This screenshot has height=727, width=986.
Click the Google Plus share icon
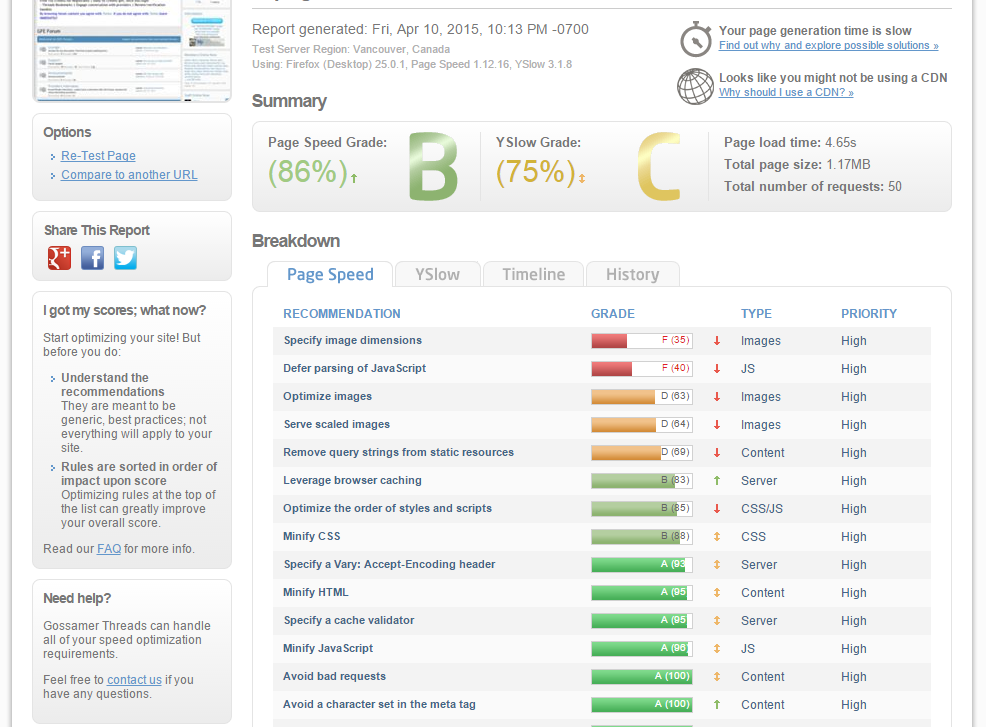pos(60,258)
